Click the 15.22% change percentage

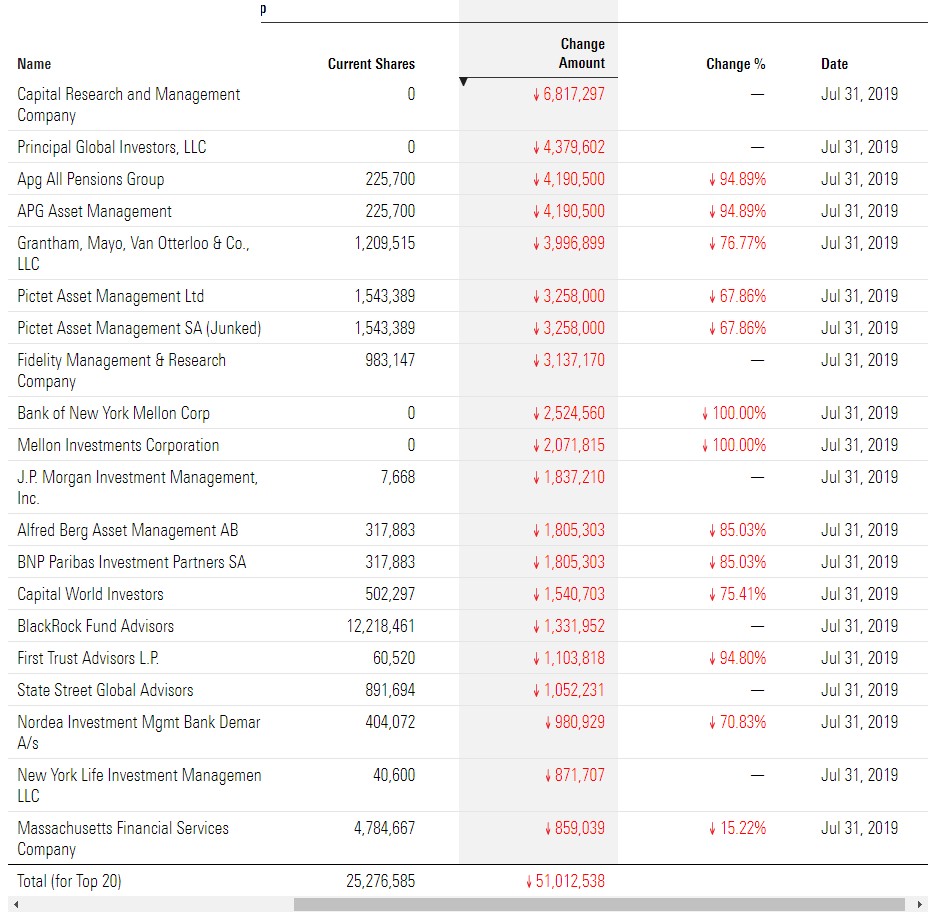pyautogui.click(x=737, y=828)
